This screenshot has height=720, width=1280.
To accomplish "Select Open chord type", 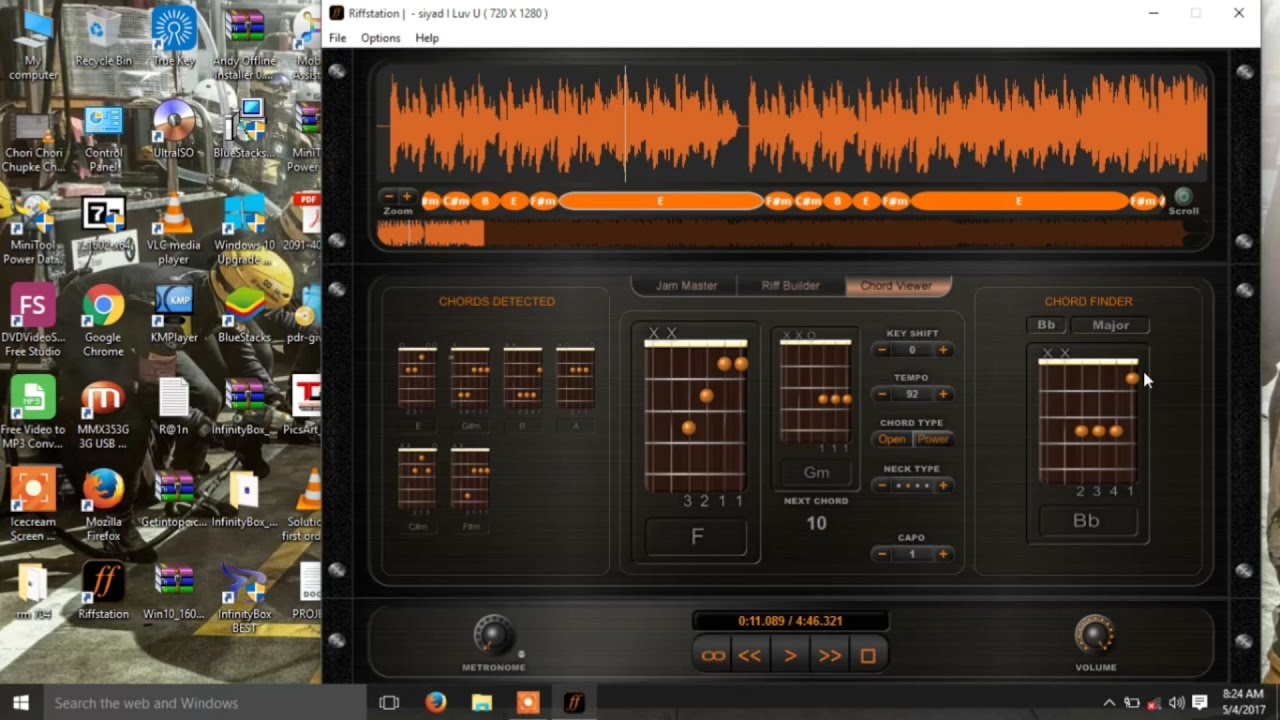I will click(x=891, y=439).
